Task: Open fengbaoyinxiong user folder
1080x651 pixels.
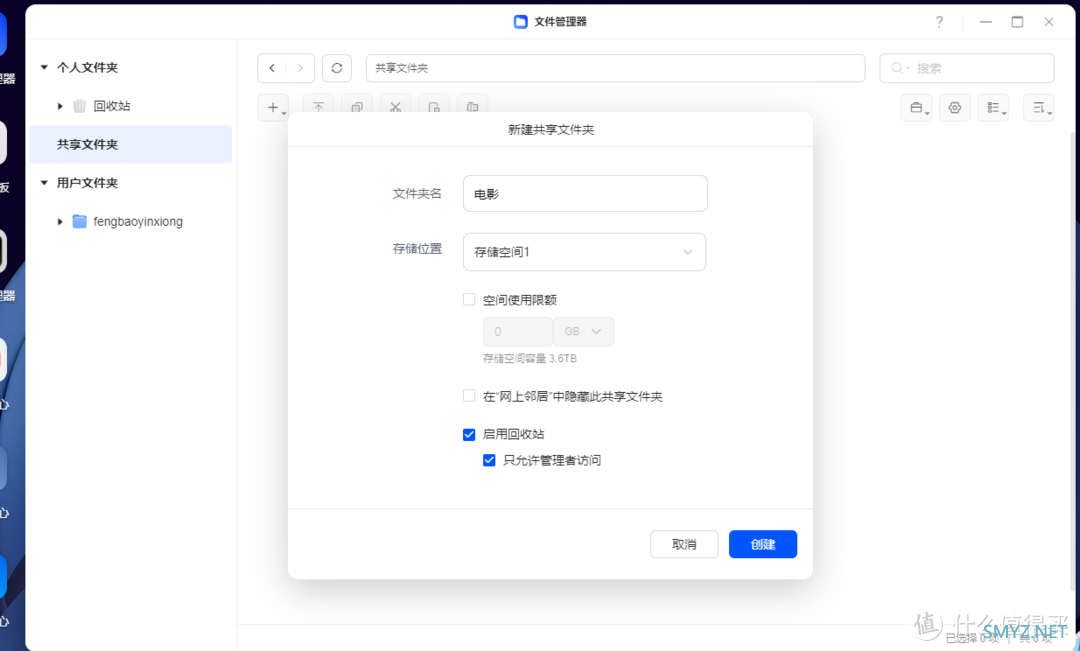Action: coord(138,221)
